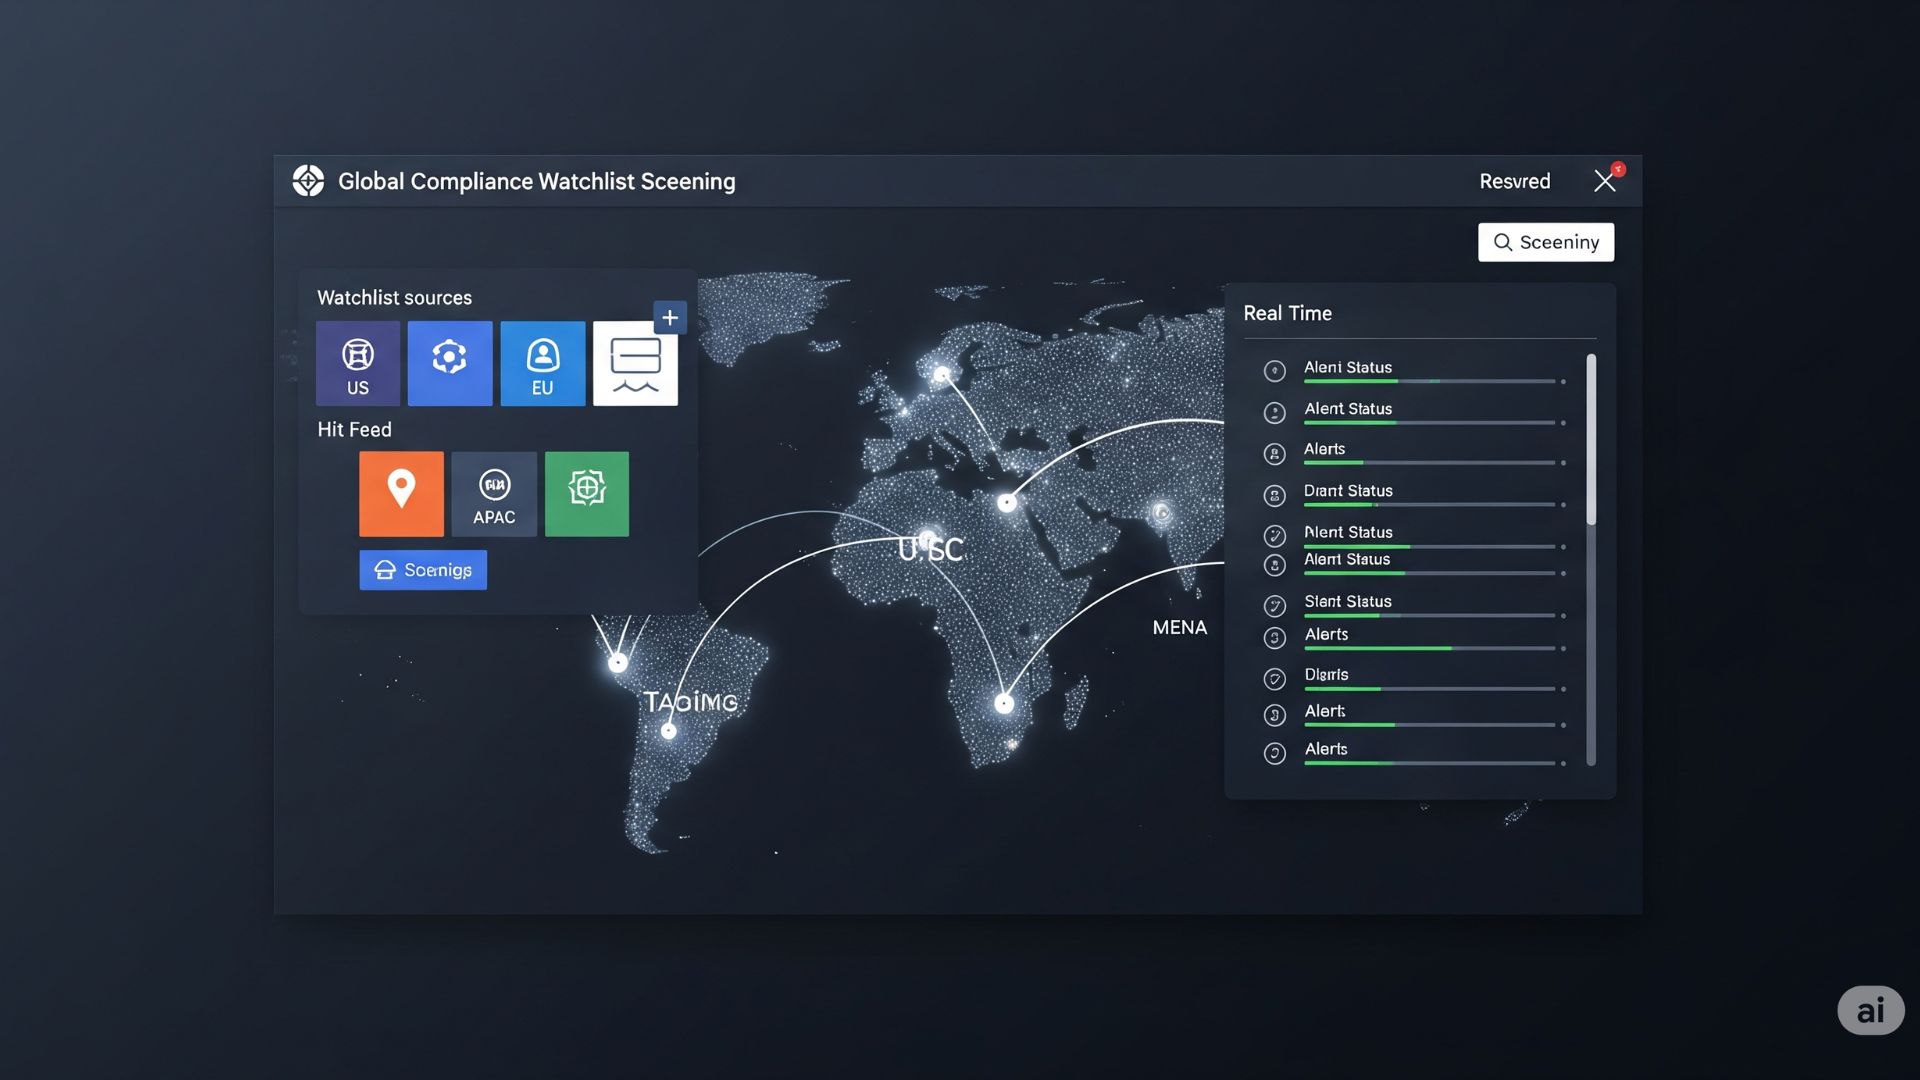Image resolution: width=1920 pixels, height=1080 pixels.
Task: Click the Sceeniny search box
Action: pos(1545,242)
